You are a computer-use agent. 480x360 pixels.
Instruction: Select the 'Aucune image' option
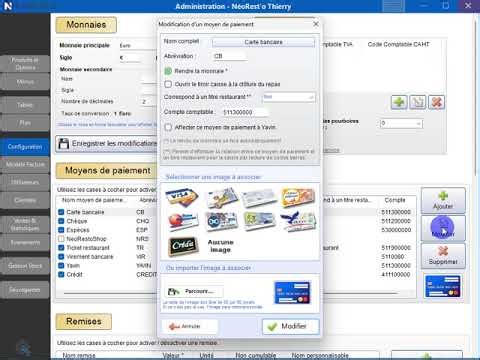tap(220, 246)
